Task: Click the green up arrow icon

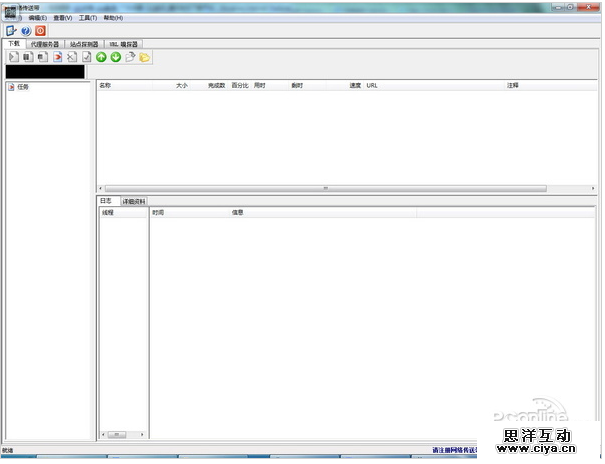Action: coord(101,57)
